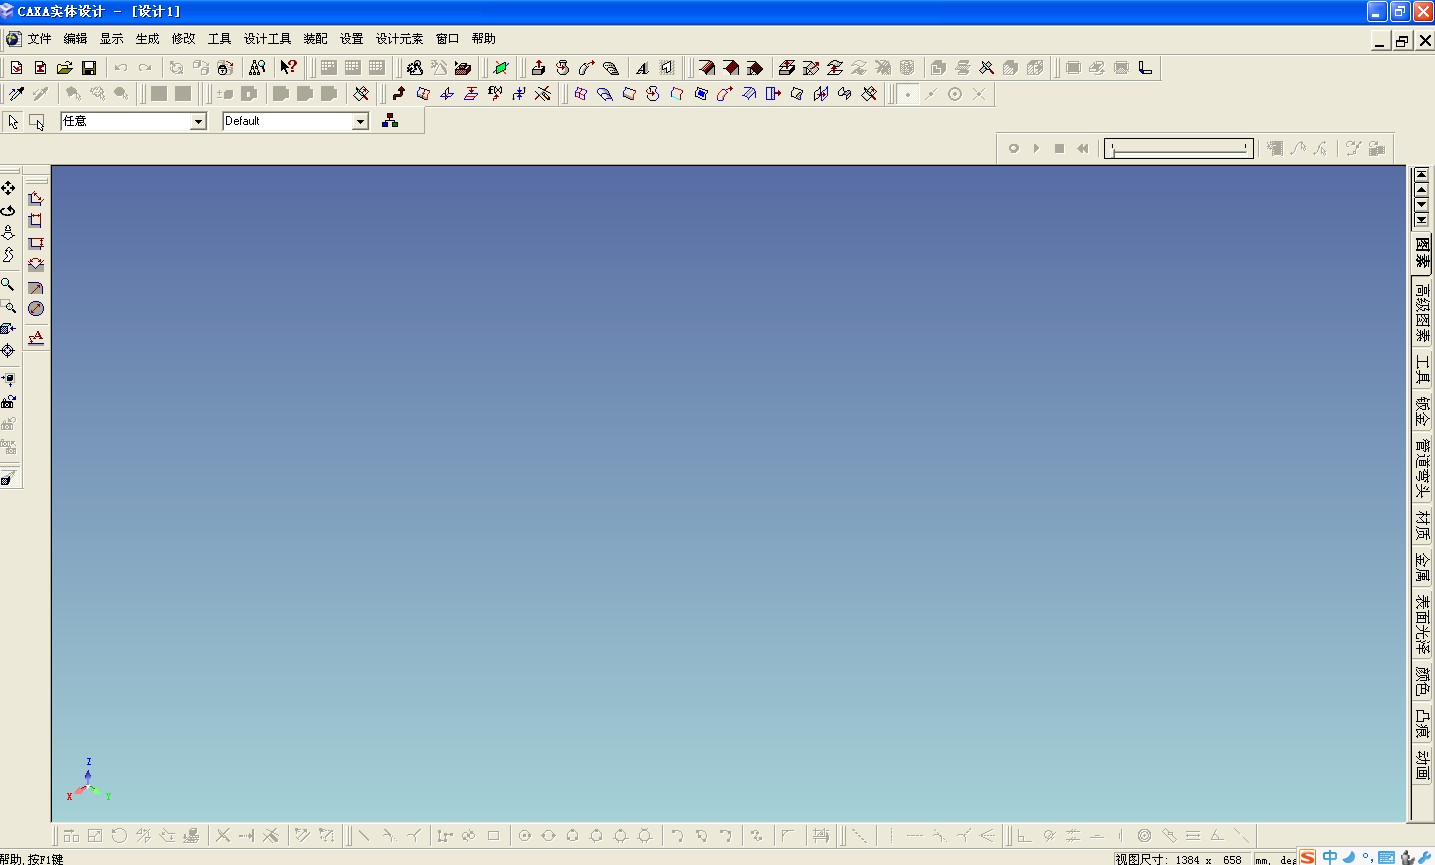Open the 设置 menu
Screen dimensions: 1435x865
351,39
